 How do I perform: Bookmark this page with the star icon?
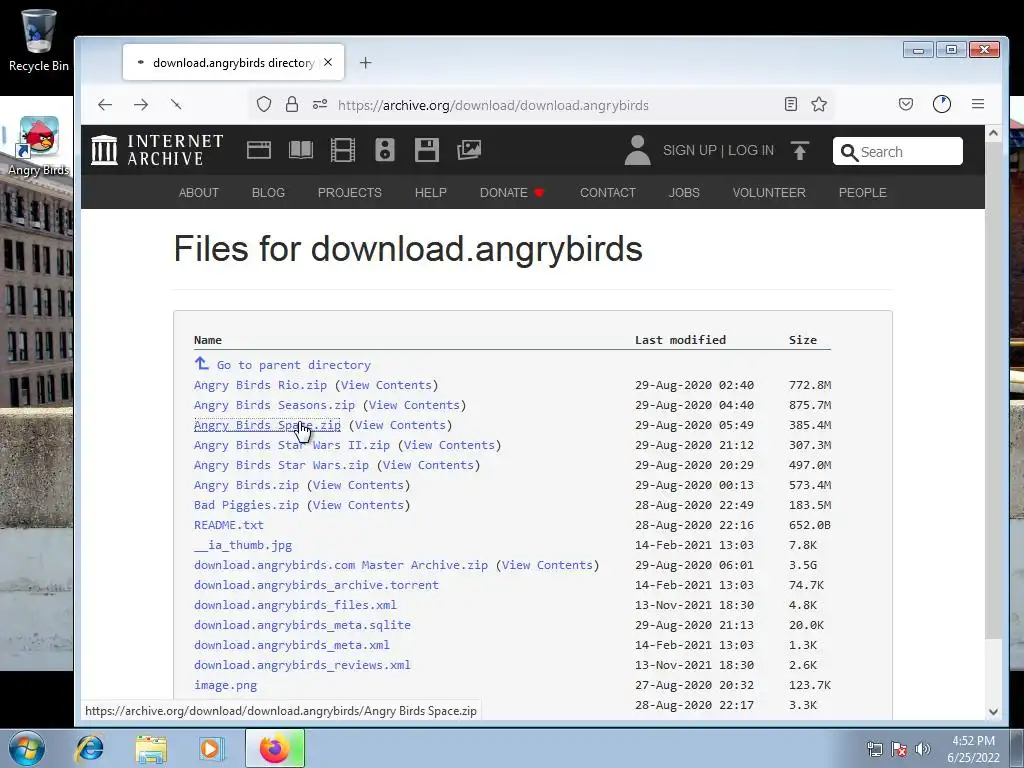click(x=819, y=104)
